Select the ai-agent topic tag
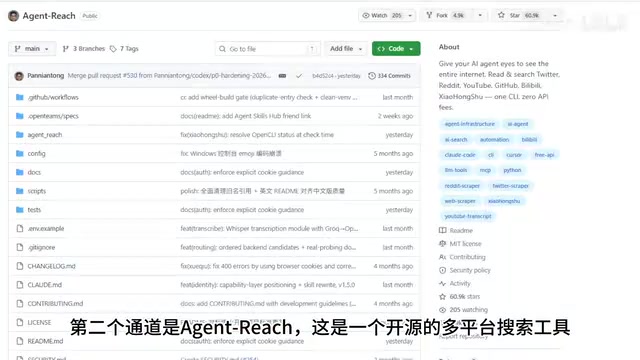Viewport: 640px width, 360px height. point(518,124)
